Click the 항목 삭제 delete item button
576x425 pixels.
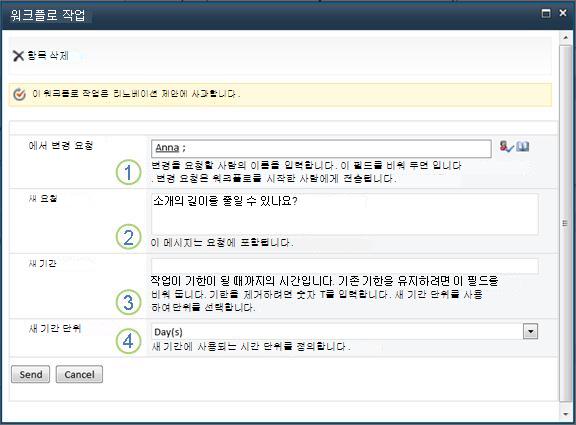coord(40,56)
